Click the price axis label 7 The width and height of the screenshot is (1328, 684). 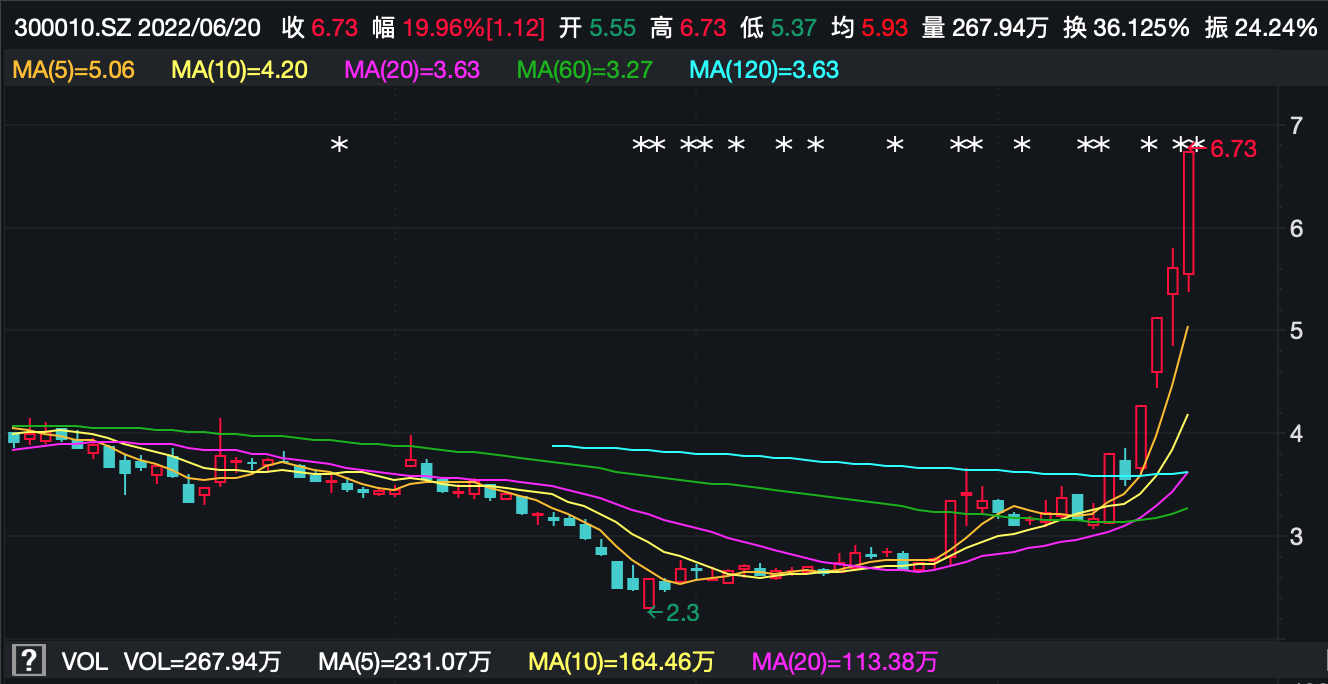[x=1296, y=126]
